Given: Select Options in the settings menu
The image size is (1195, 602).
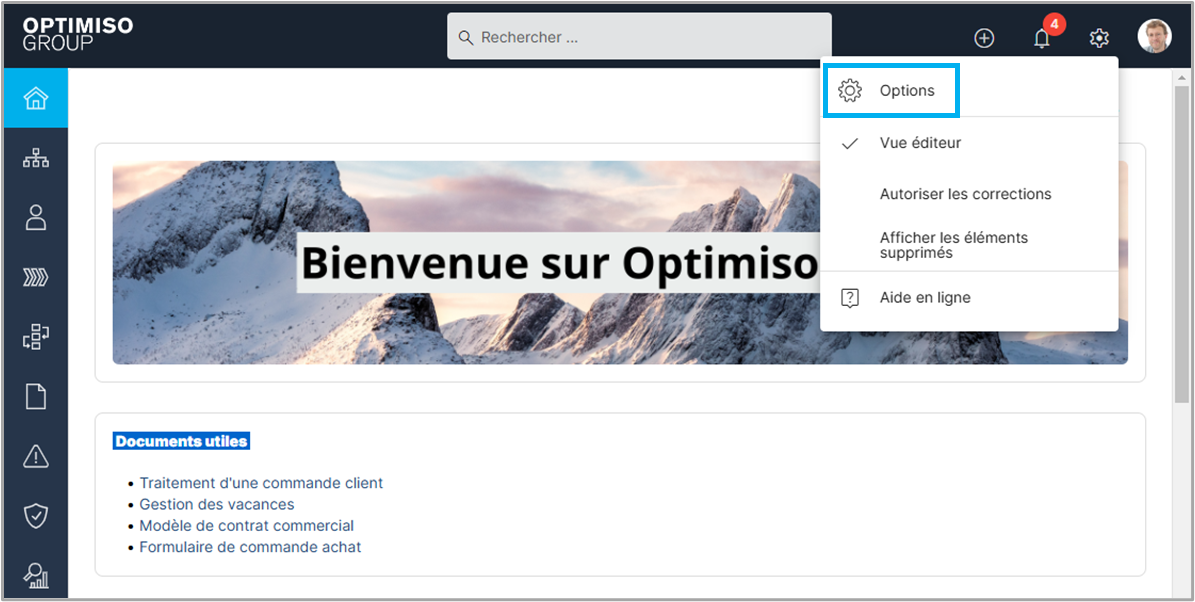Looking at the screenshot, I should pyautogui.click(x=906, y=91).
